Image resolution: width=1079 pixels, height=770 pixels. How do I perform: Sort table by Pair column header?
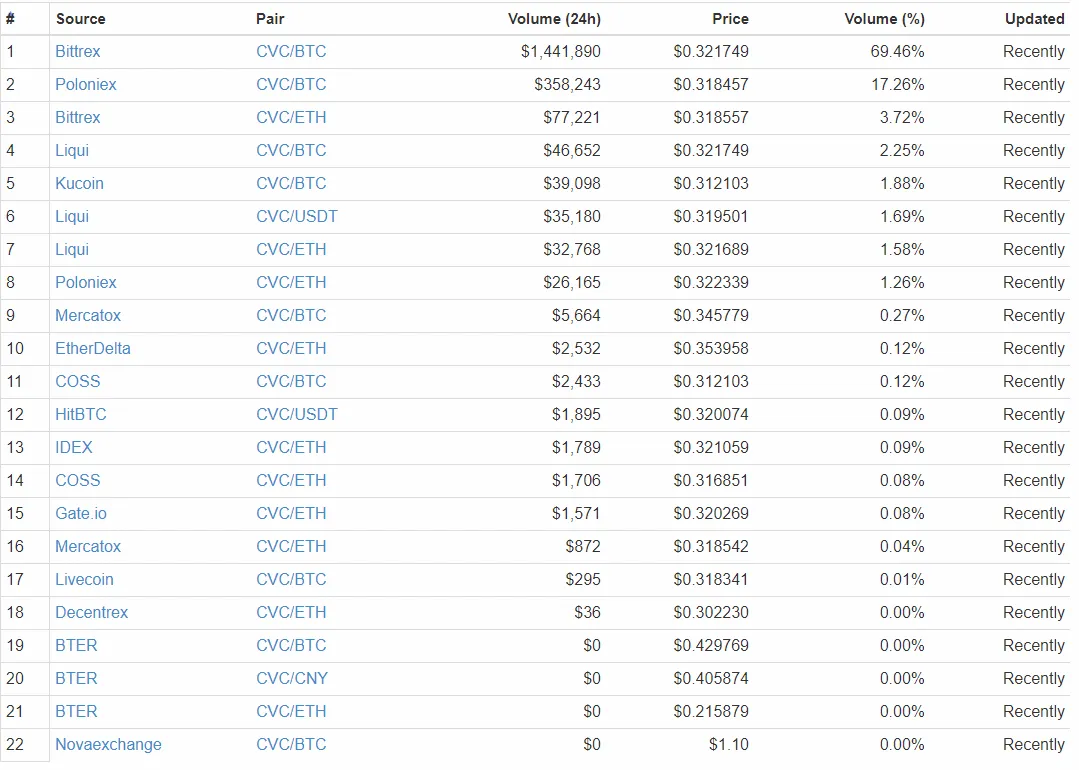[x=270, y=19]
